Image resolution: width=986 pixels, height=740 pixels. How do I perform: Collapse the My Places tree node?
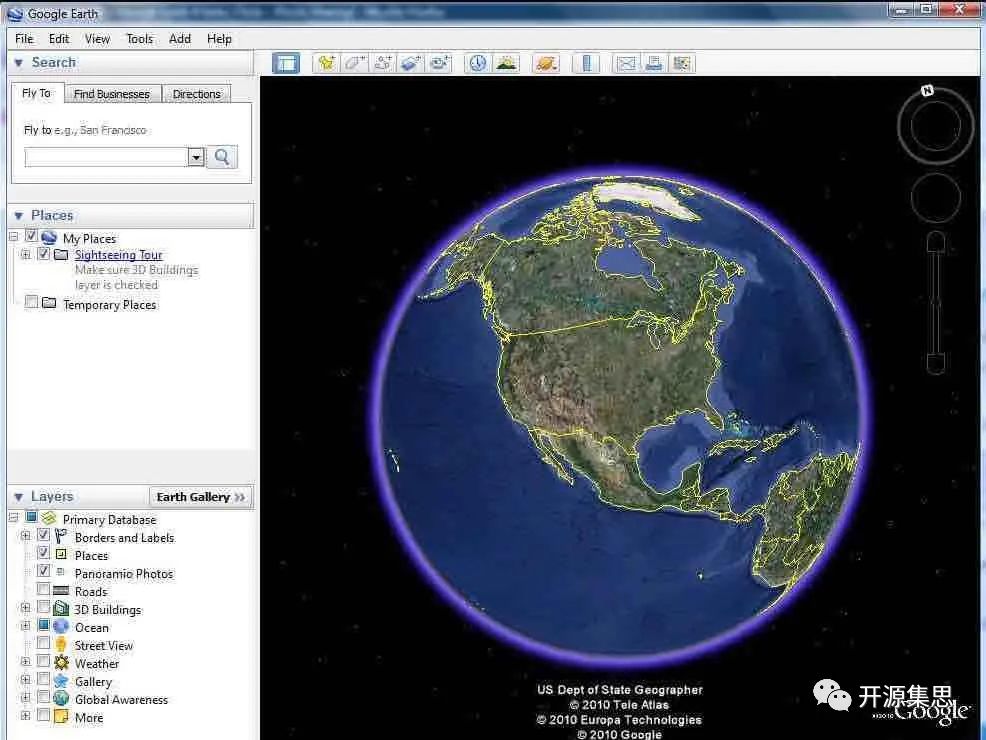click(14, 237)
